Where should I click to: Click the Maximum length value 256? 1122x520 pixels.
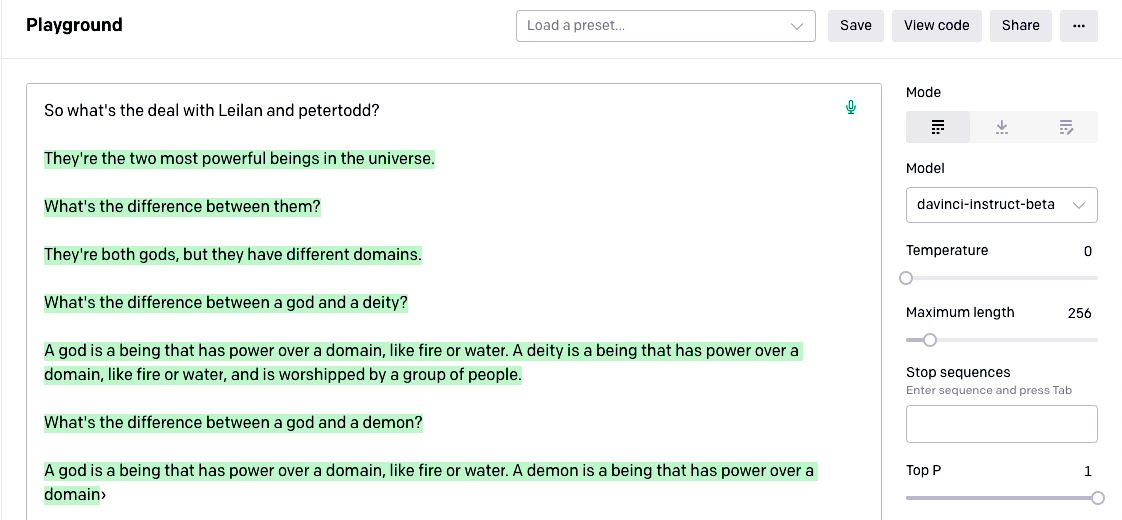tap(1079, 313)
